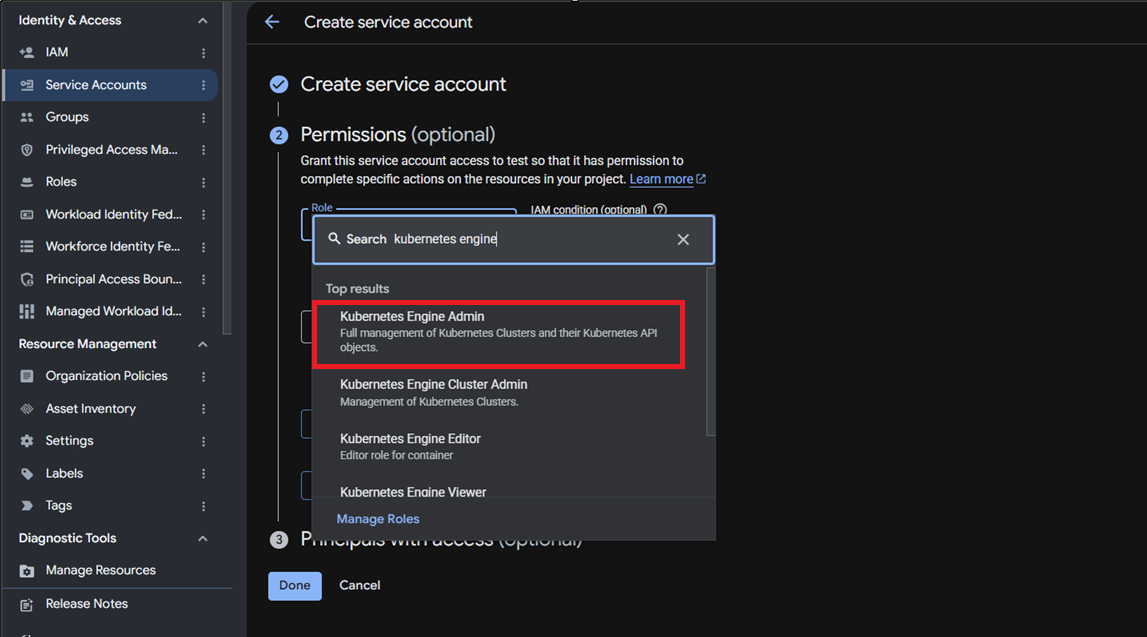Viewport: 1147px width, 637px height.
Task: Open the three-dot menu next to Groups
Action: [203, 117]
